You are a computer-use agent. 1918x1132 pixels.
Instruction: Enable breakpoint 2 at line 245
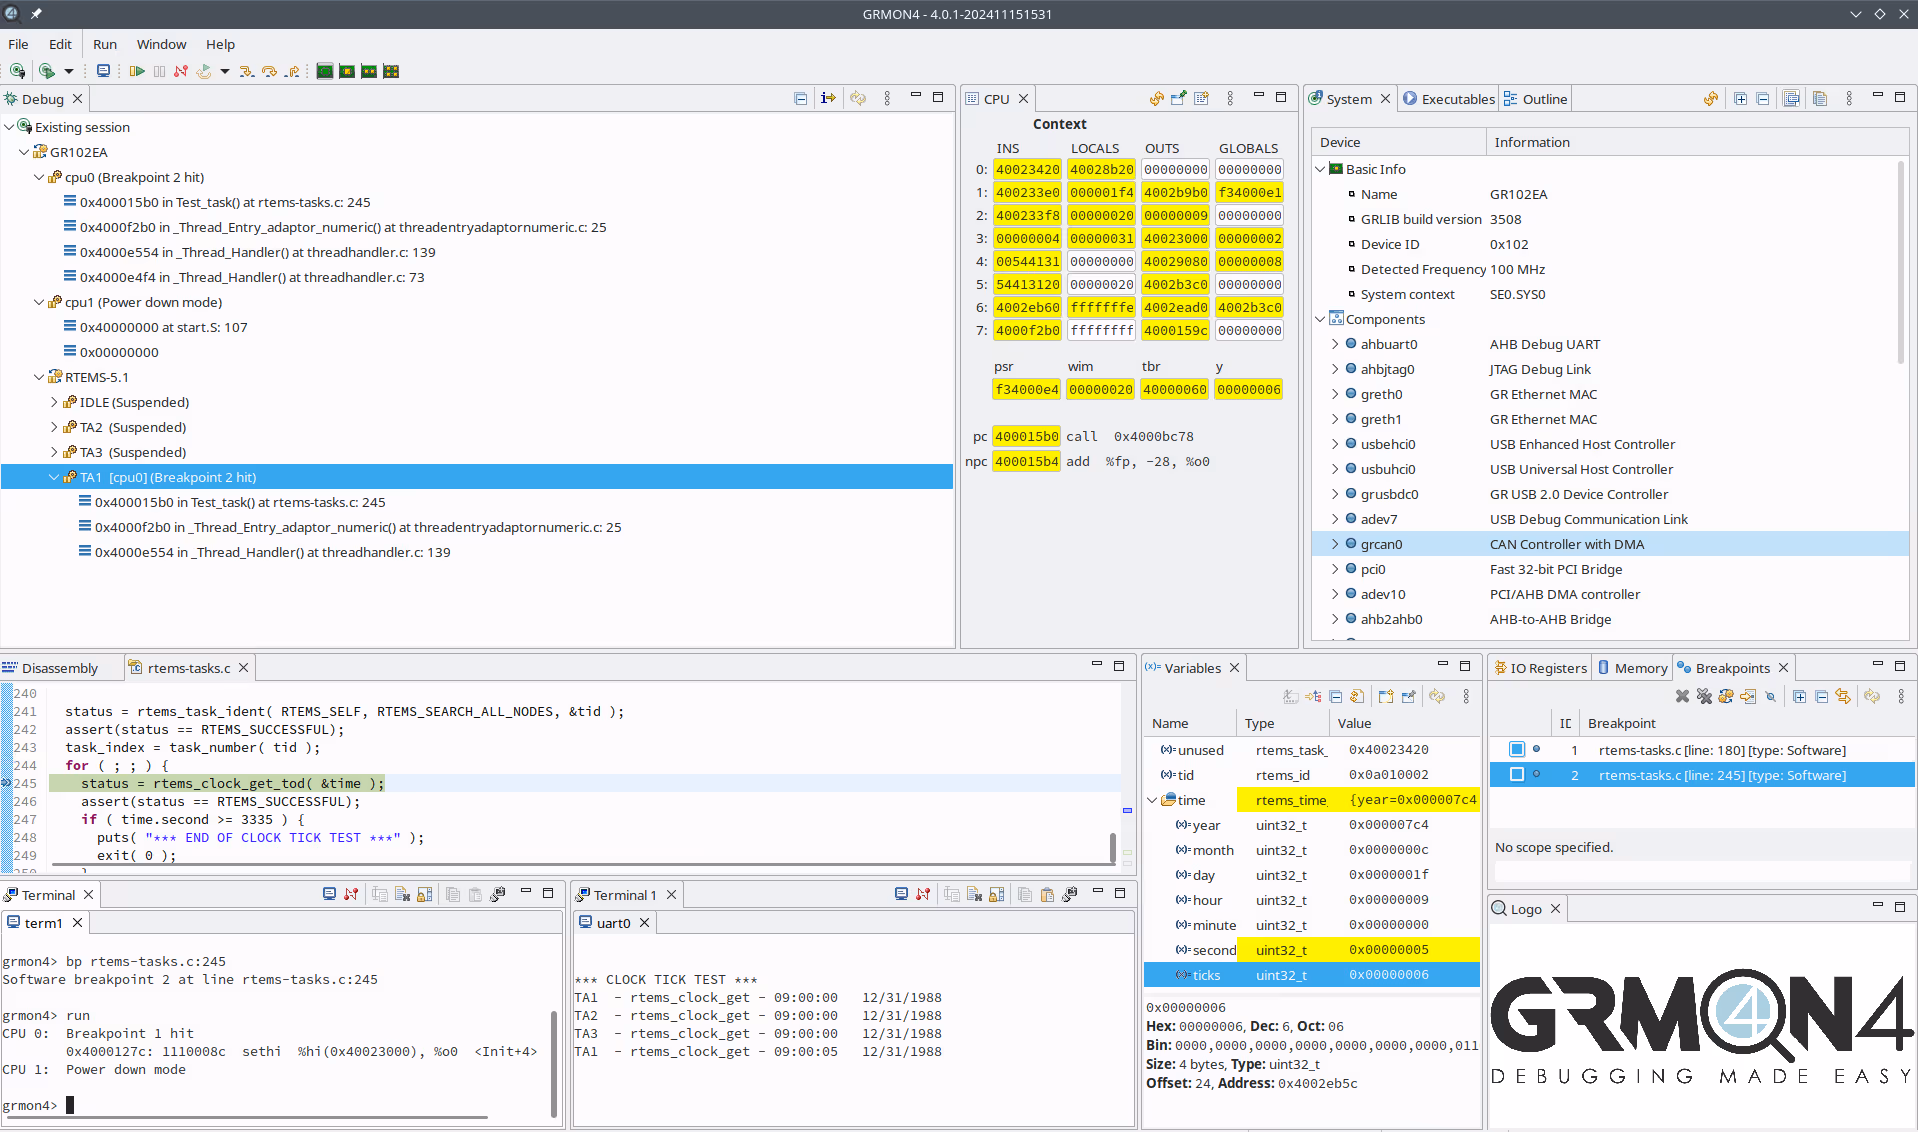[1517, 775]
